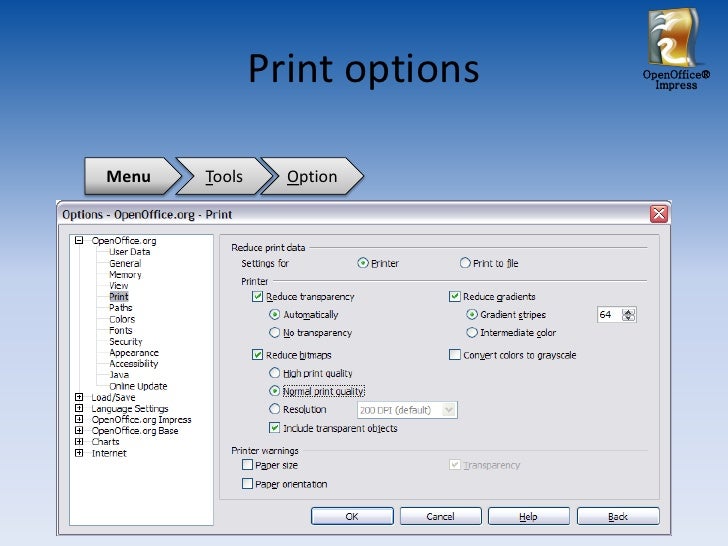Select Normal print quality option
The image size is (728, 546).
click(274, 391)
